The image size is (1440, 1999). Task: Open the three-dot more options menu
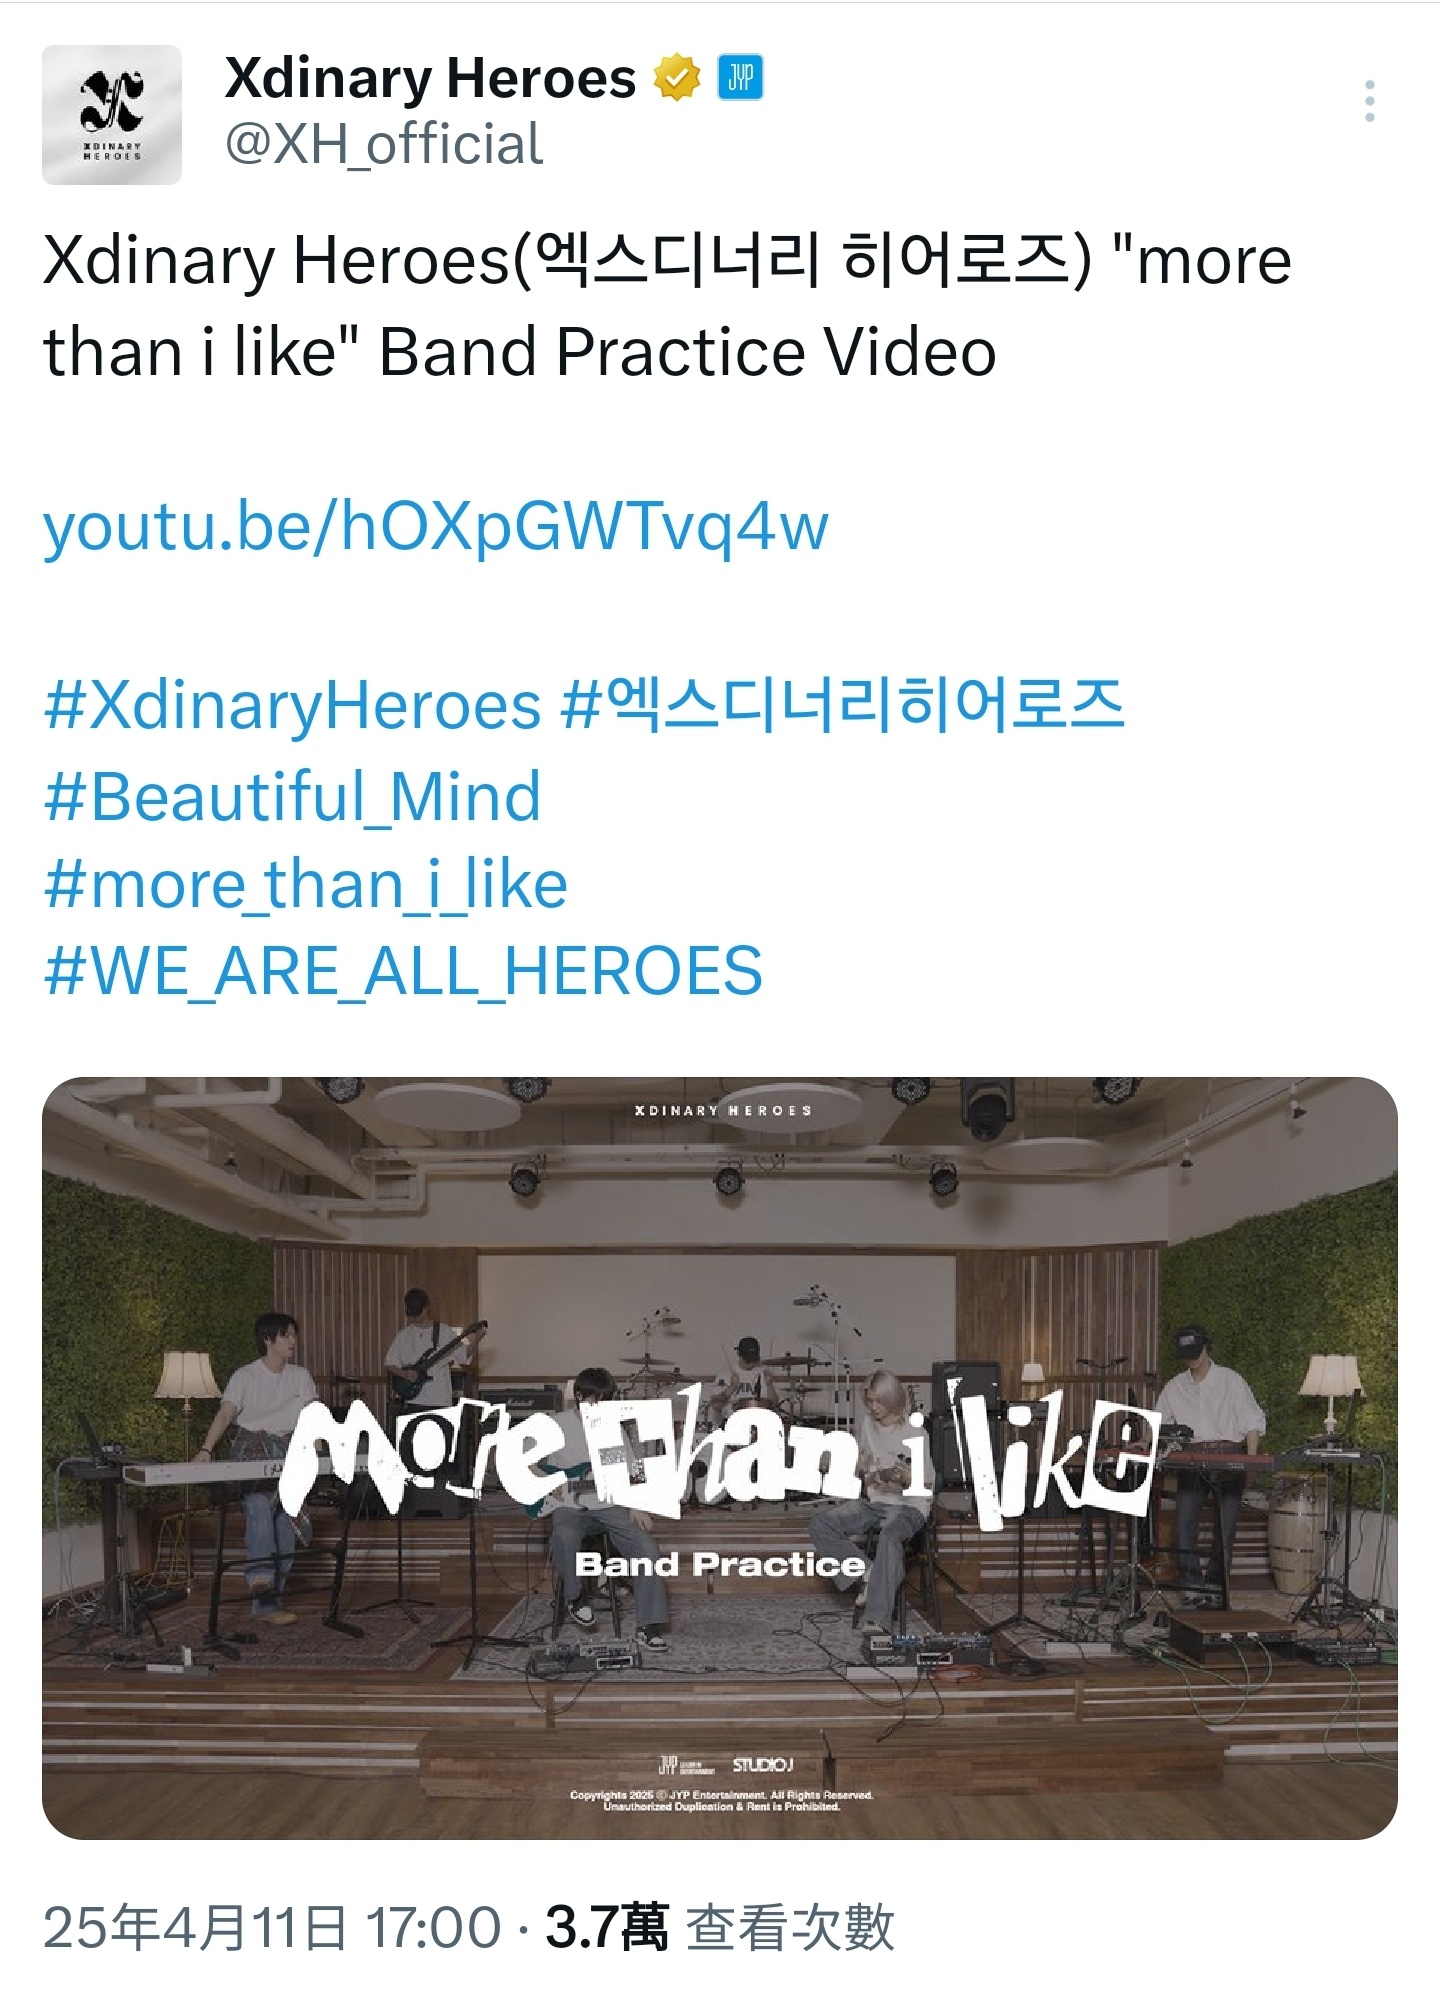pos(1369,102)
